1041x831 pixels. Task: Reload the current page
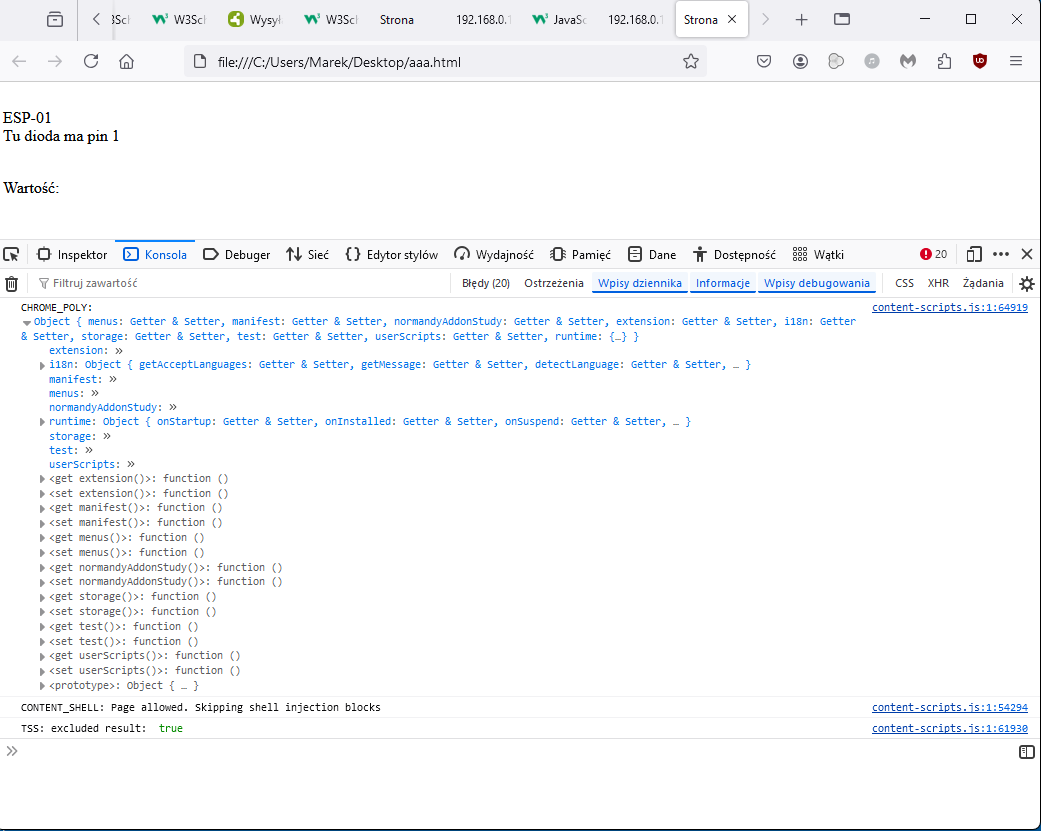91,62
